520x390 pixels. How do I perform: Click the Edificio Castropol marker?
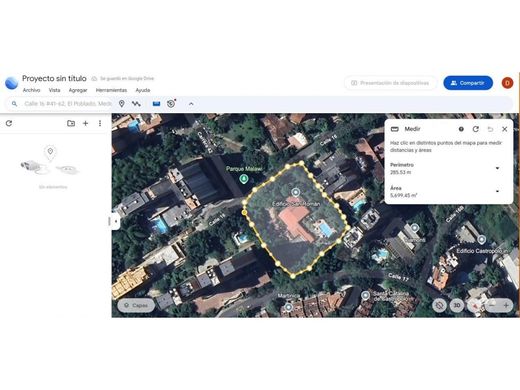pos(481,239)
